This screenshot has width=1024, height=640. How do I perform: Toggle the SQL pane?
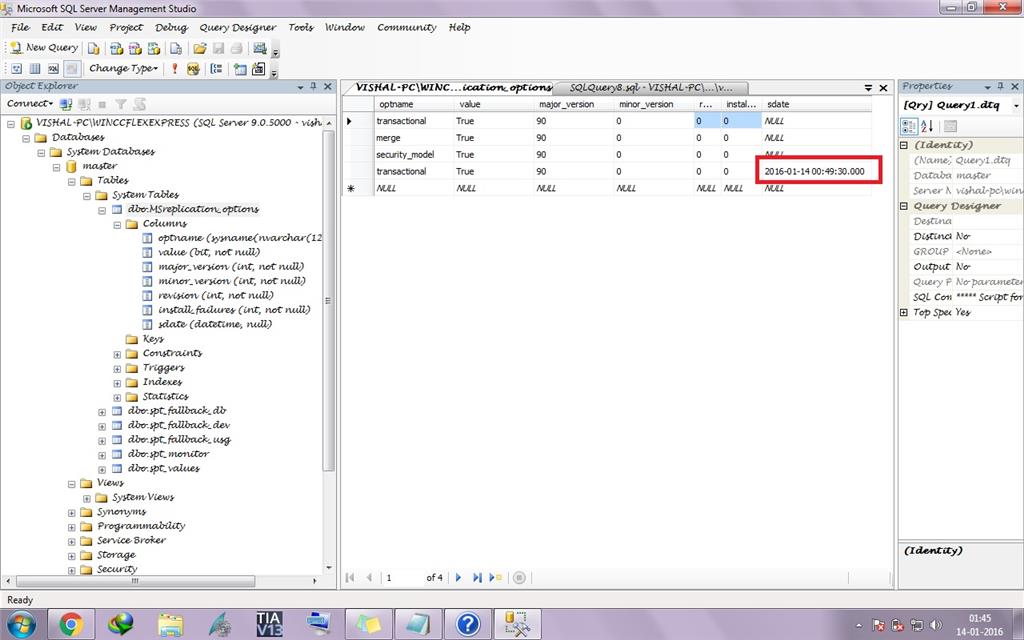tap(54, 69)
